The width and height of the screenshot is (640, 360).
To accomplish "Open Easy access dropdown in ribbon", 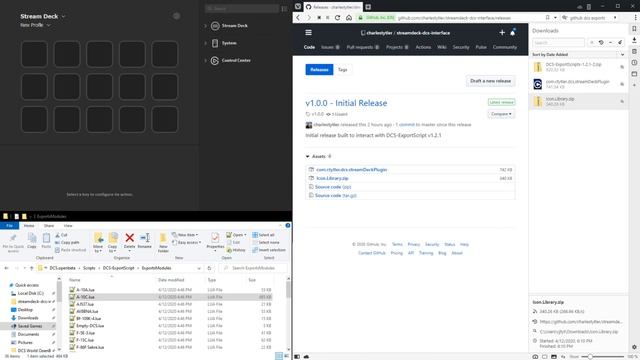I will coord(187,242).
